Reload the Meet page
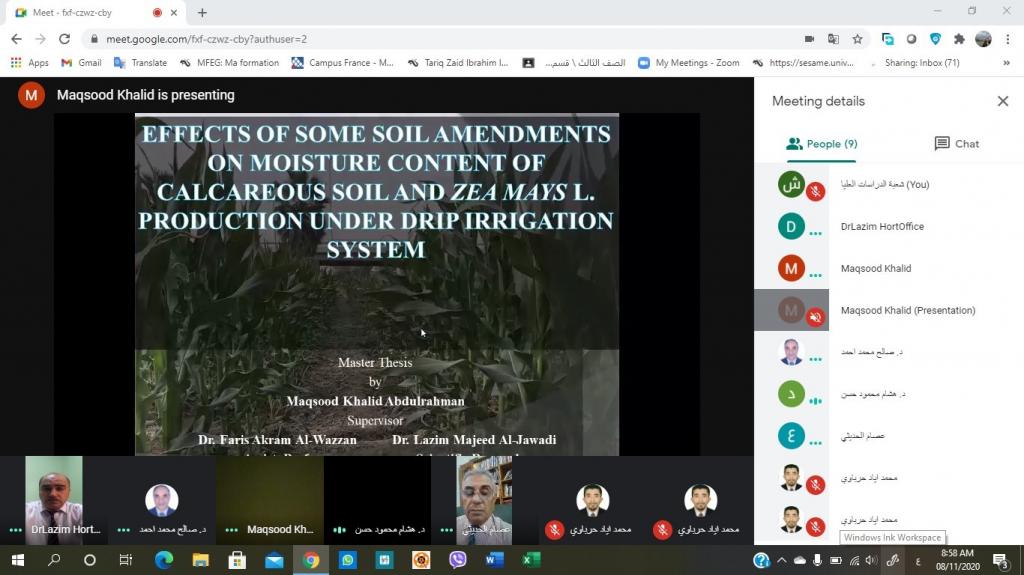The width and height of the screenshot is (1024, 575). click(65, 39)
